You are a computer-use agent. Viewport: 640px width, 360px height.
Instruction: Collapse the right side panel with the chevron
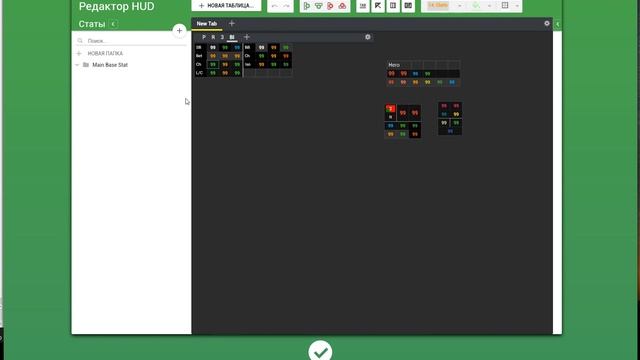click(x=557, y=24)
